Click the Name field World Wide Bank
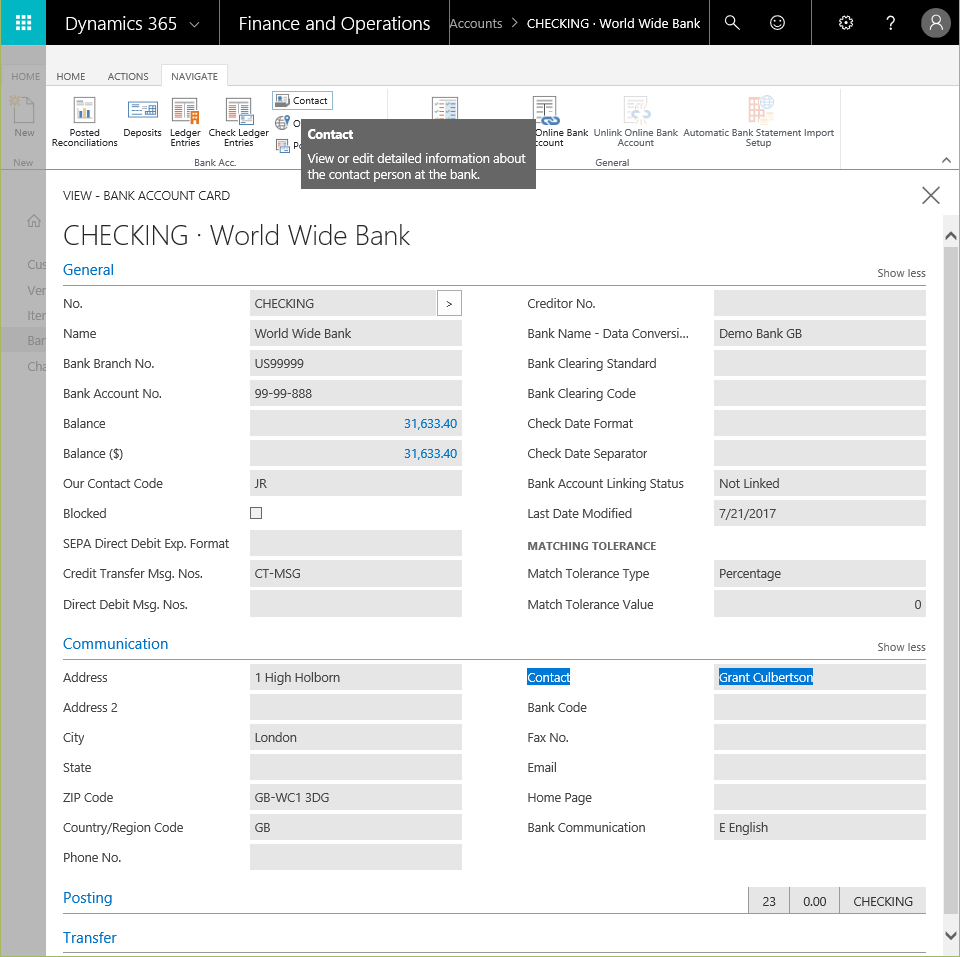 pos(356,334)
